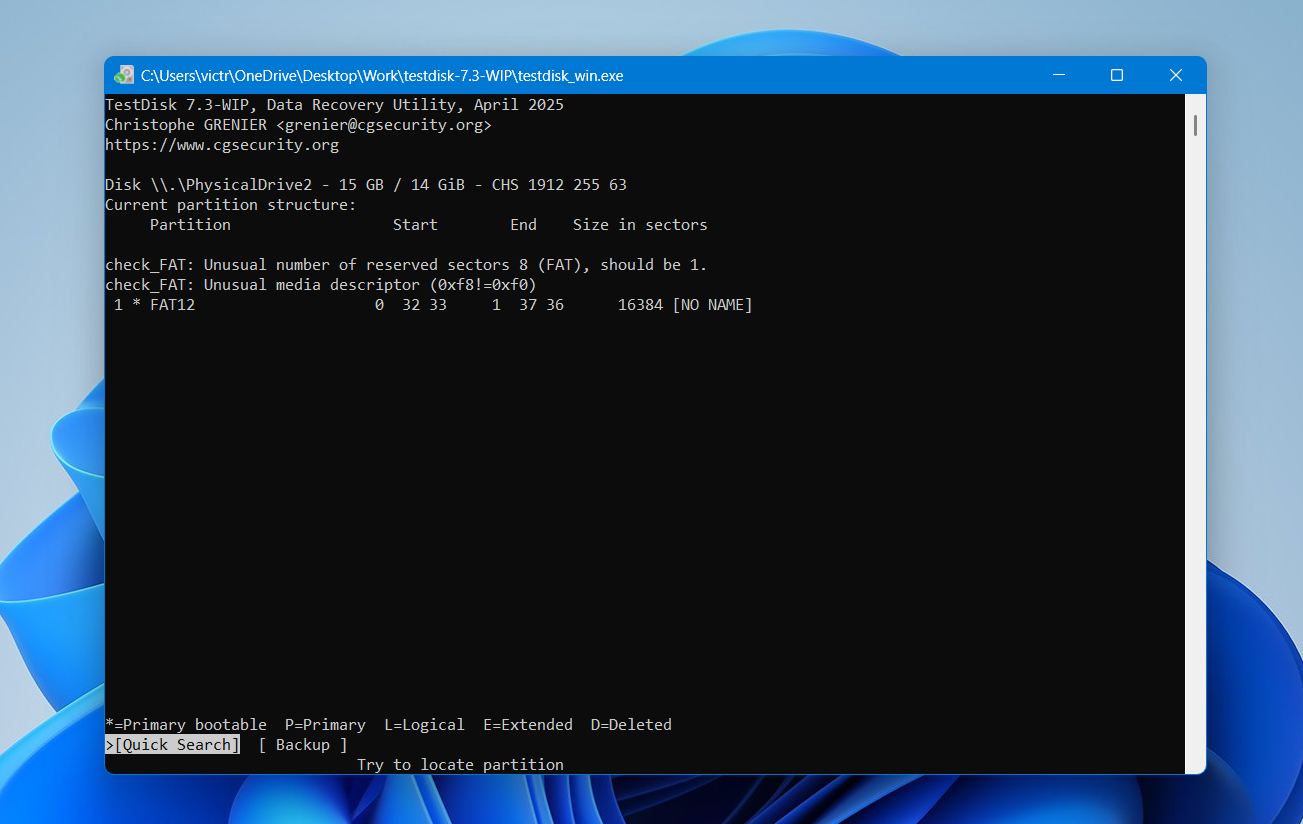This screenshot has width=1303, height=824.
Task: Click the Primary bootable legend line
Action: coord(185,724)
